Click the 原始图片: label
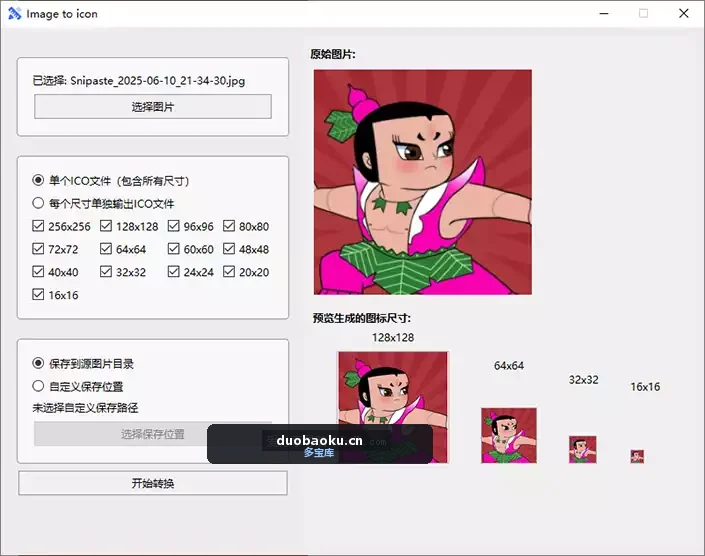The image size is (705, 556). (x=333, y=54)
